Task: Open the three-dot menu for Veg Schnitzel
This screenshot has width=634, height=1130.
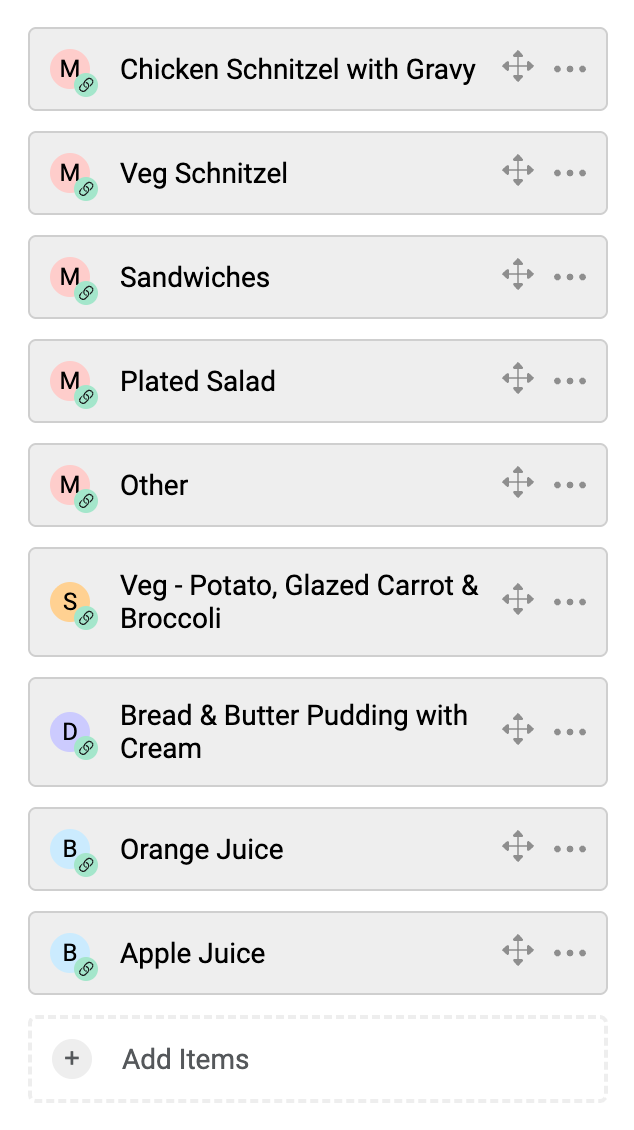Action: tap(569, 173)
